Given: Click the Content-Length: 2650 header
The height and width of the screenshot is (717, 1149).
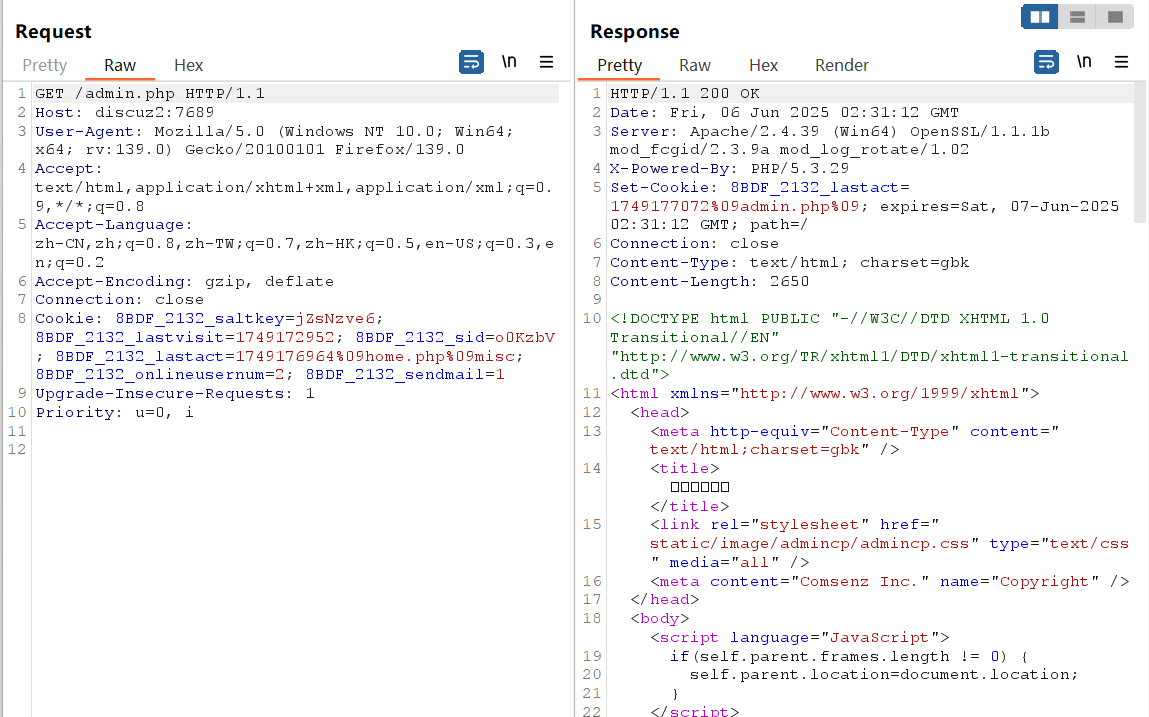Looking at the screenshot, I should pyautogui.click(x=710, y=282).
